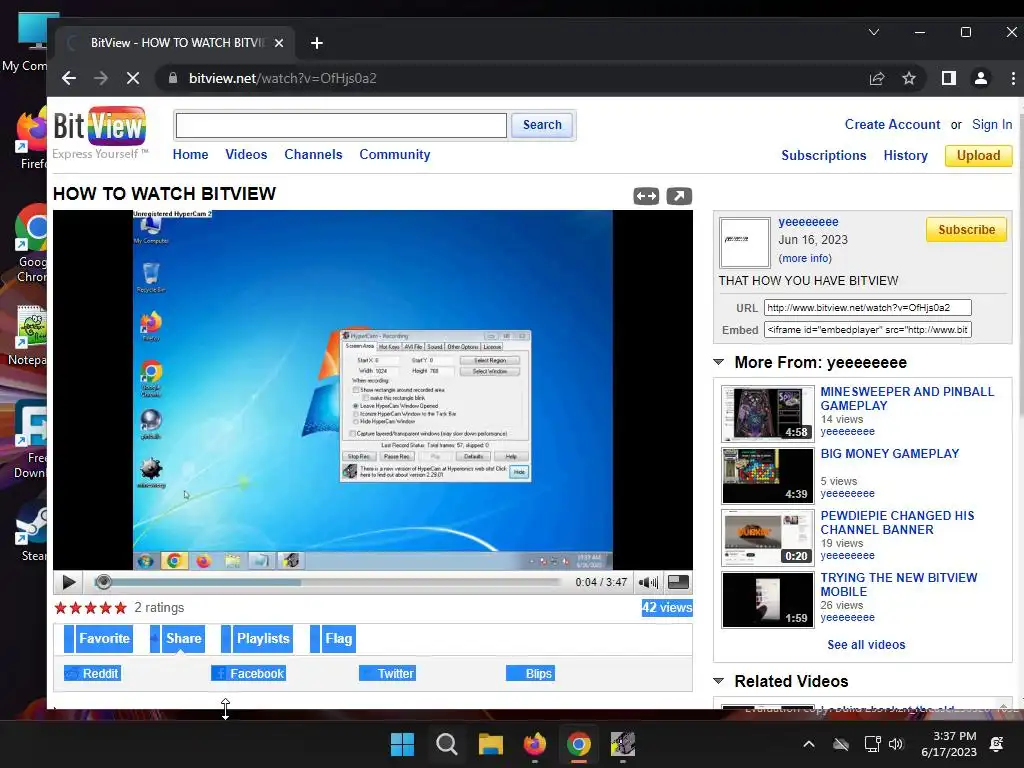This screenshot has height=768, width=1024.
Task: Open File Explorer from taskbar
Action: point(490,744)
